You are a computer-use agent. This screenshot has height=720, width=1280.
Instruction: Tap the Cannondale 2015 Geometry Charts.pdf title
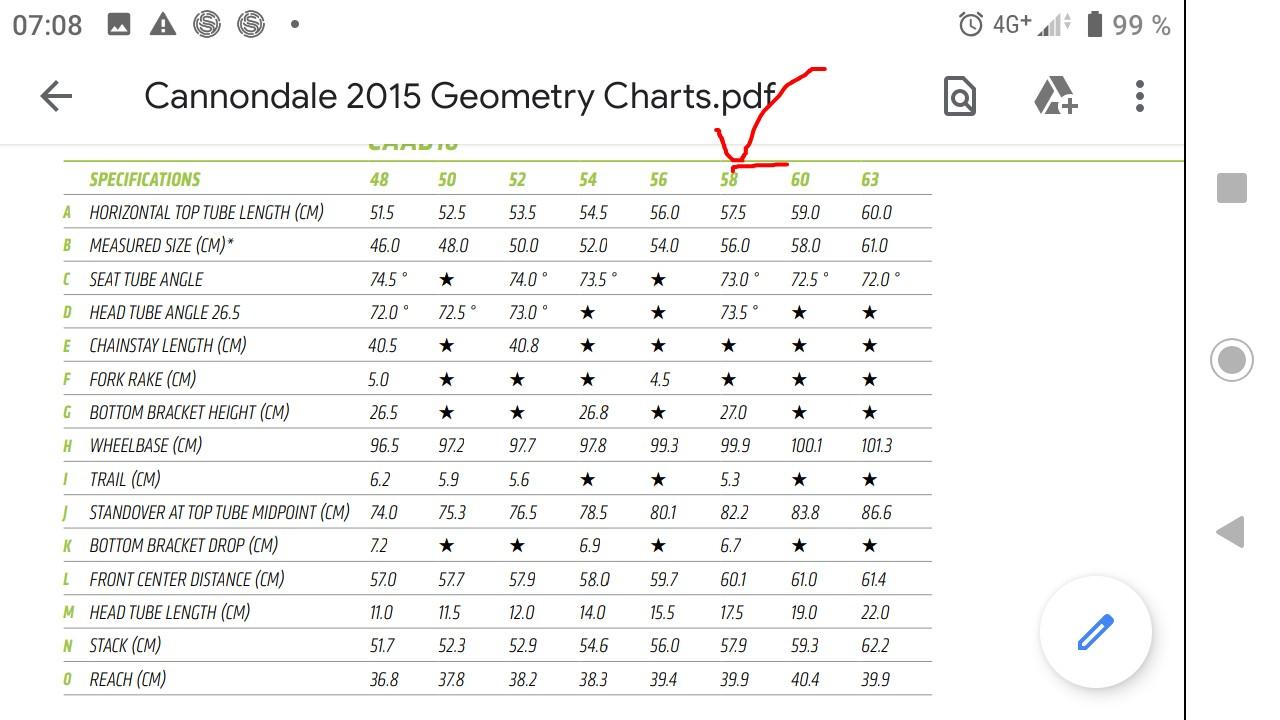coord(461,96)
